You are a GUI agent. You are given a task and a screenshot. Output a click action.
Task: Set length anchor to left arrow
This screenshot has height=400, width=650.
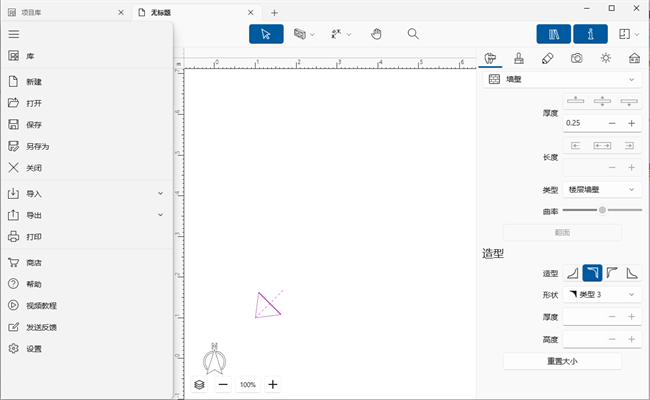[x=575, y=145]
